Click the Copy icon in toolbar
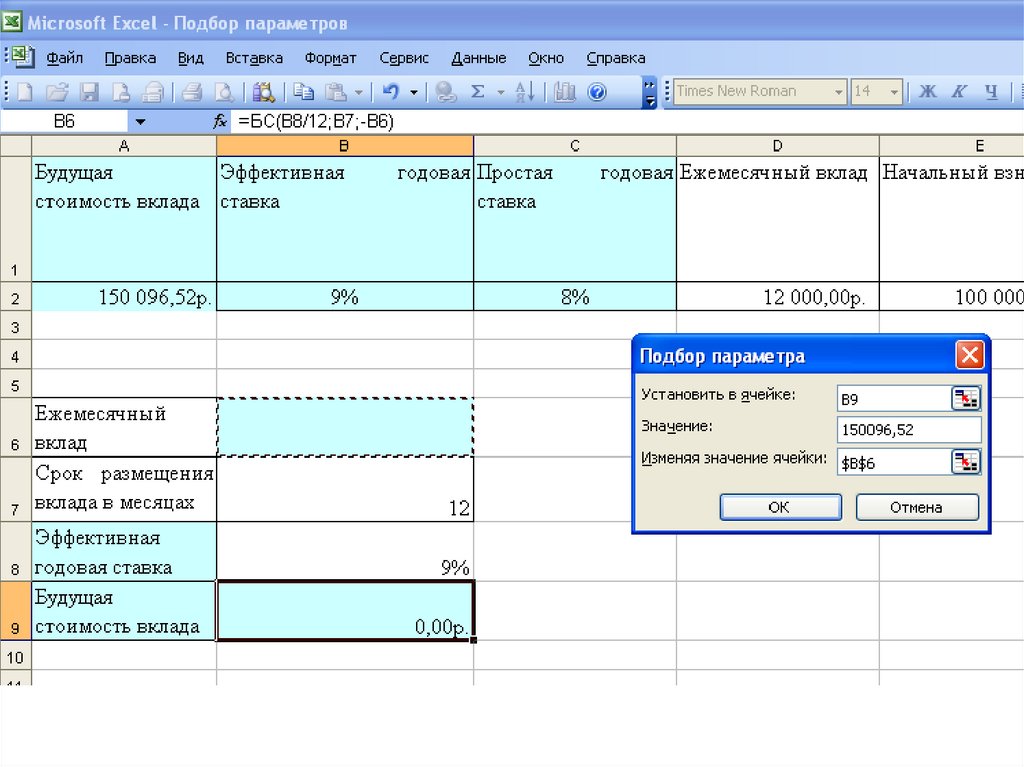This screenshot has height=767, width=1024. coord(304,92)
